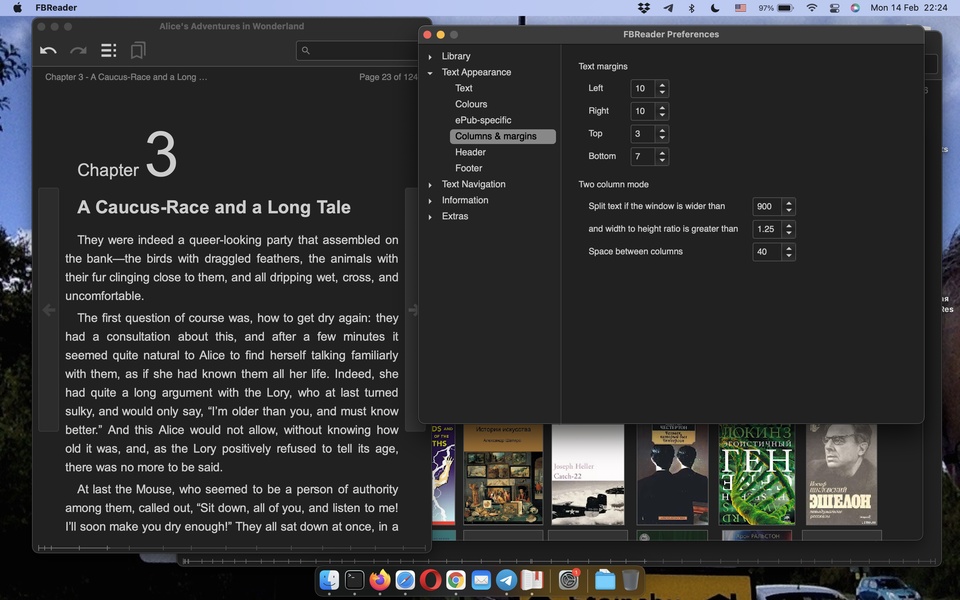Expand the Library tree section
960x600 pixels.
[x=430, y=57]
